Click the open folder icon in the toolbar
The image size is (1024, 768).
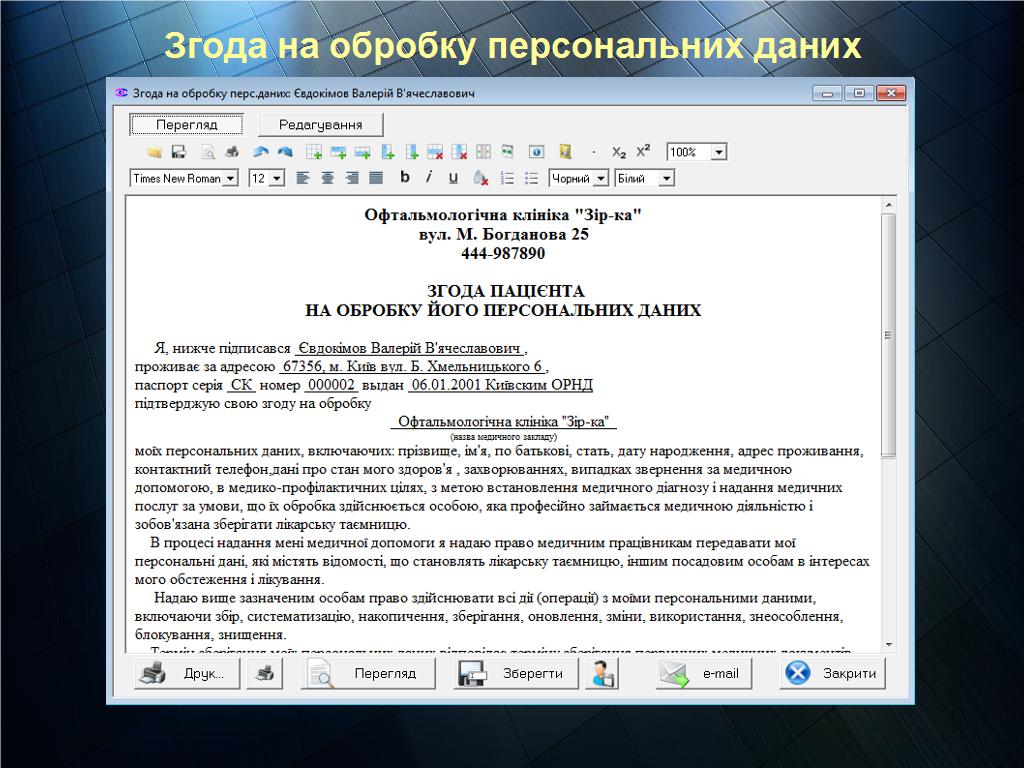tap(154, 153)
